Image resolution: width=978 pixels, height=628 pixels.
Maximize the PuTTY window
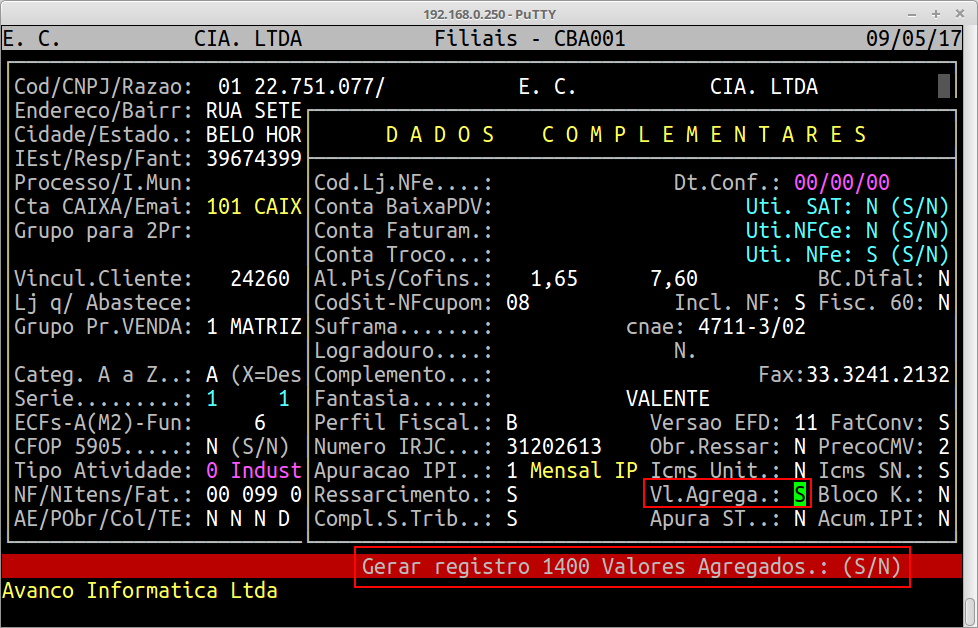point(936,14)
